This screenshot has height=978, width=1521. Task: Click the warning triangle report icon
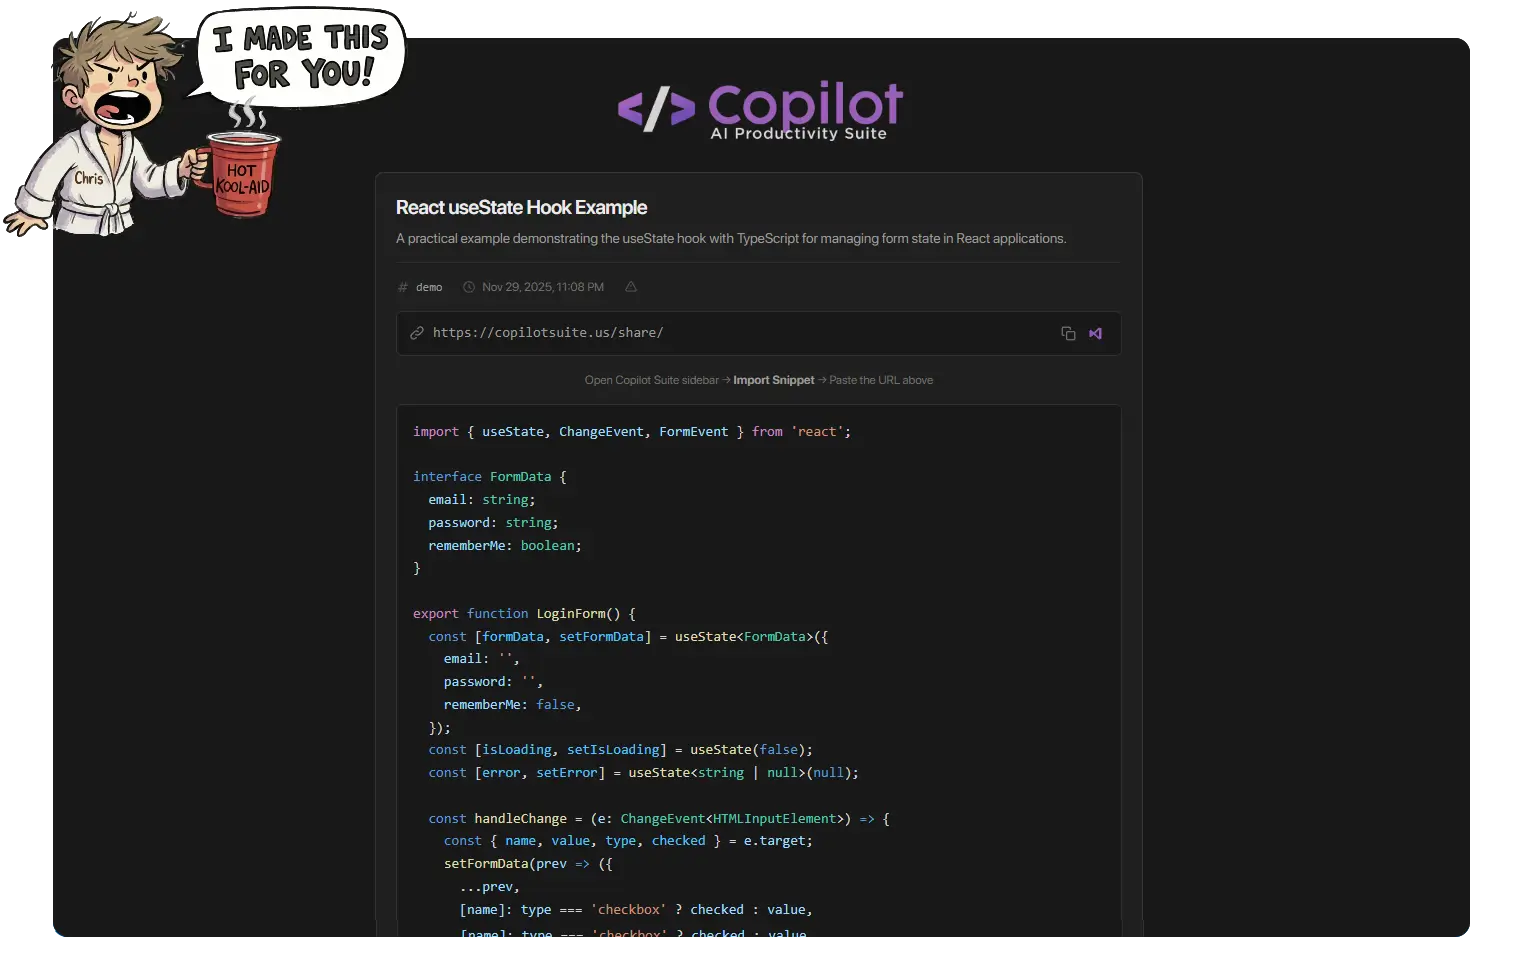click(631, 287)
